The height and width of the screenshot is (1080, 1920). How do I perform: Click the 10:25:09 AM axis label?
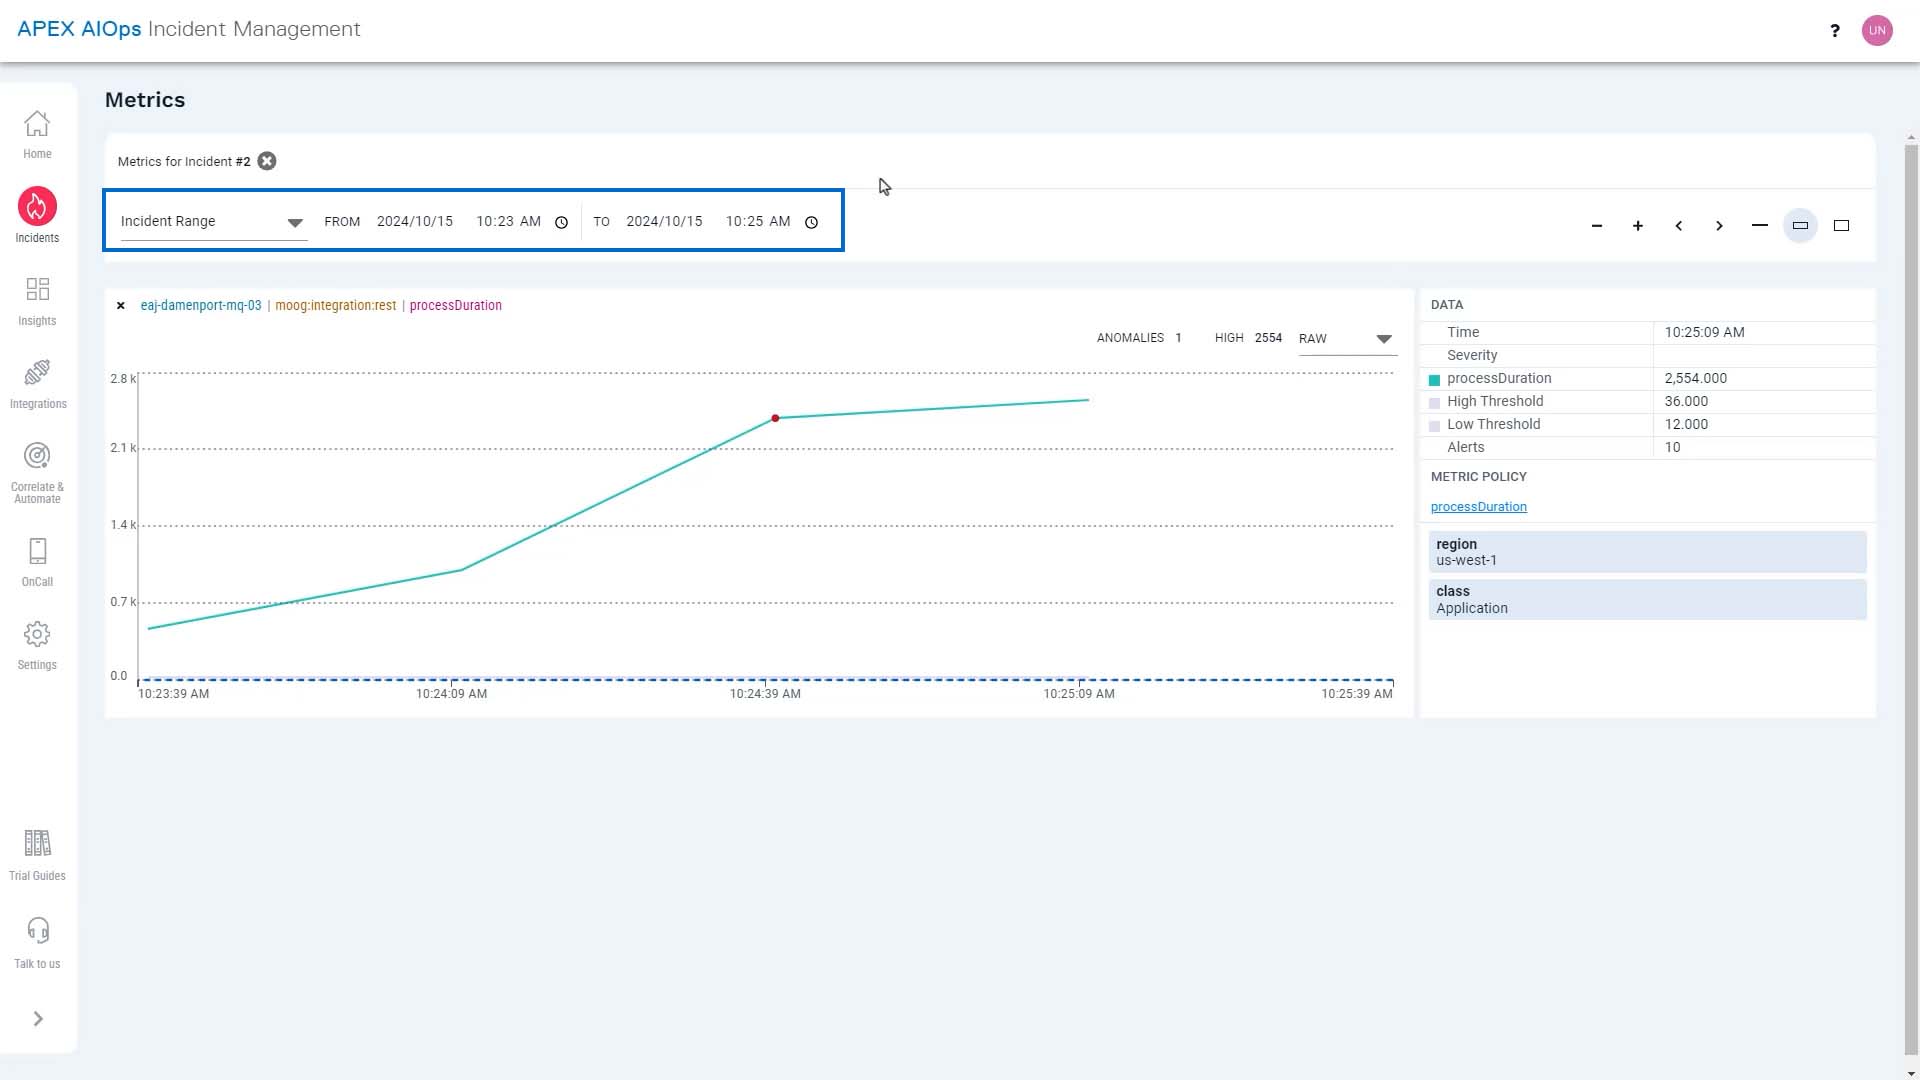point(1079,694)
